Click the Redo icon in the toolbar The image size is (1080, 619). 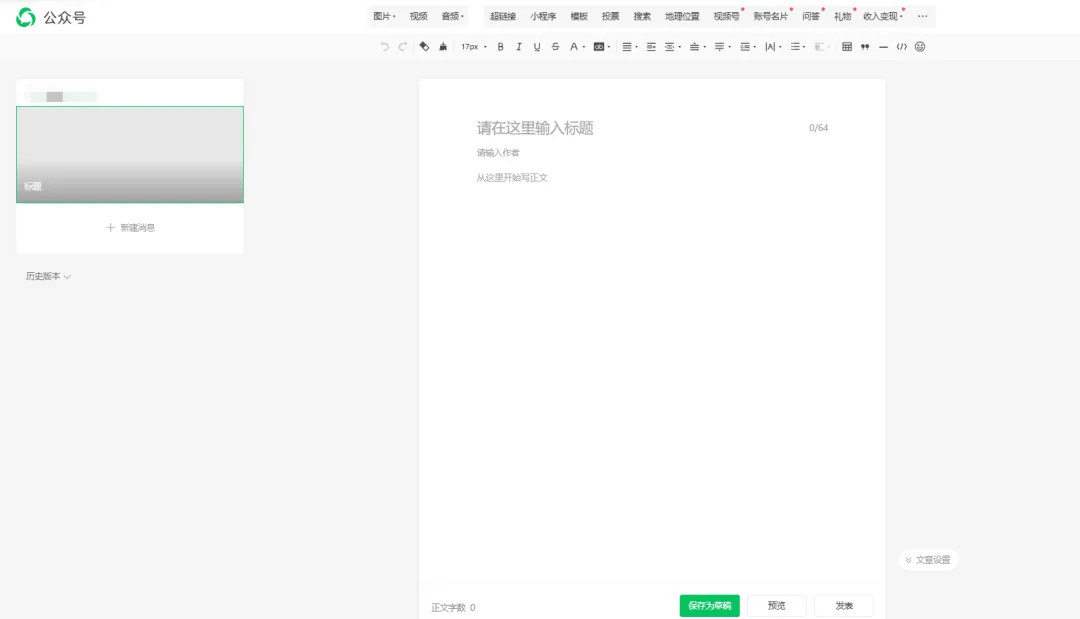coord(402,46)
